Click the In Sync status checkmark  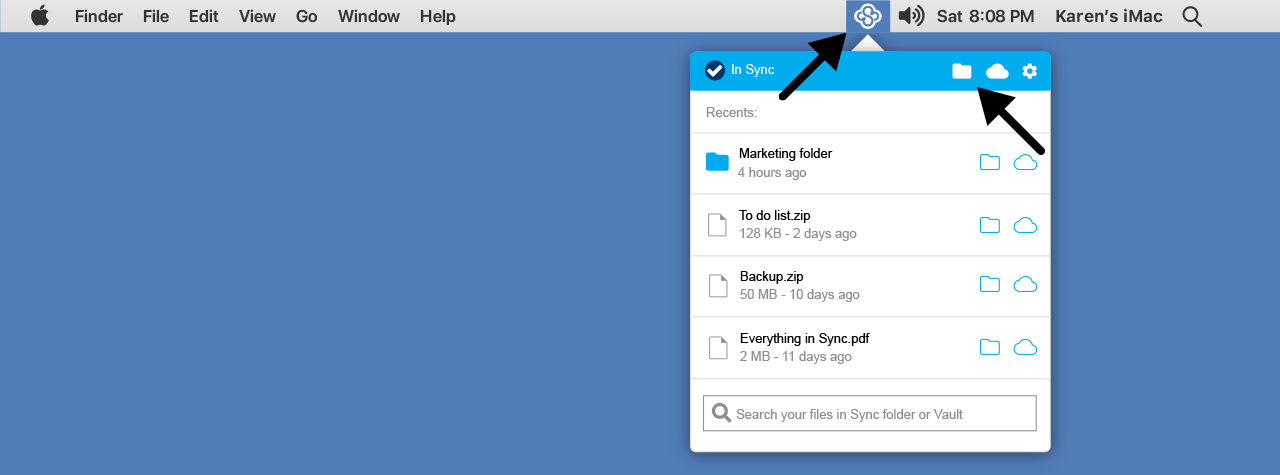(x=715, y=70)
